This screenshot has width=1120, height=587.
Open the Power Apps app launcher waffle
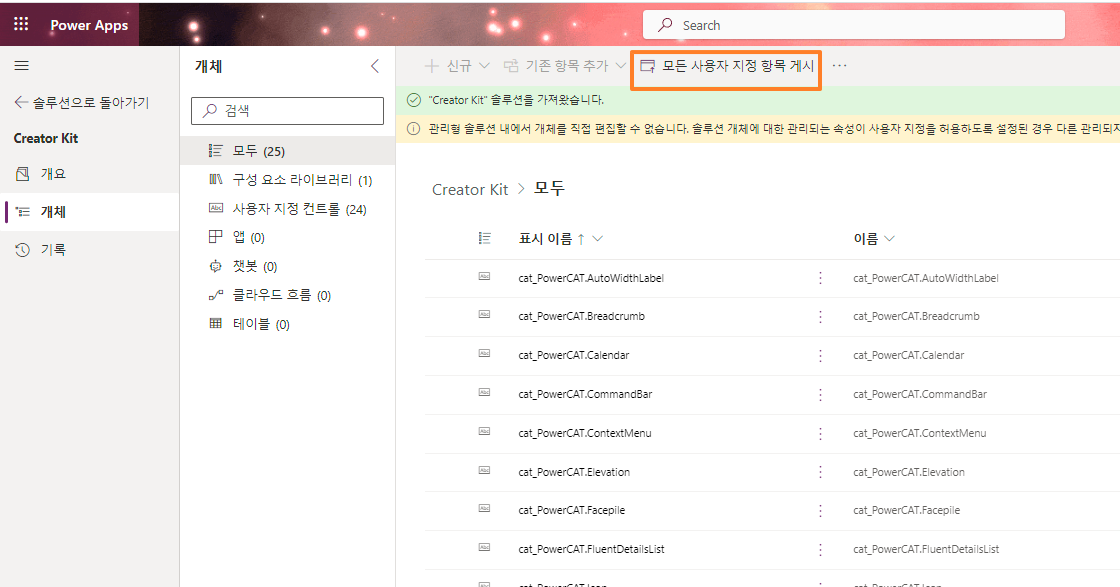pos(21,24)
